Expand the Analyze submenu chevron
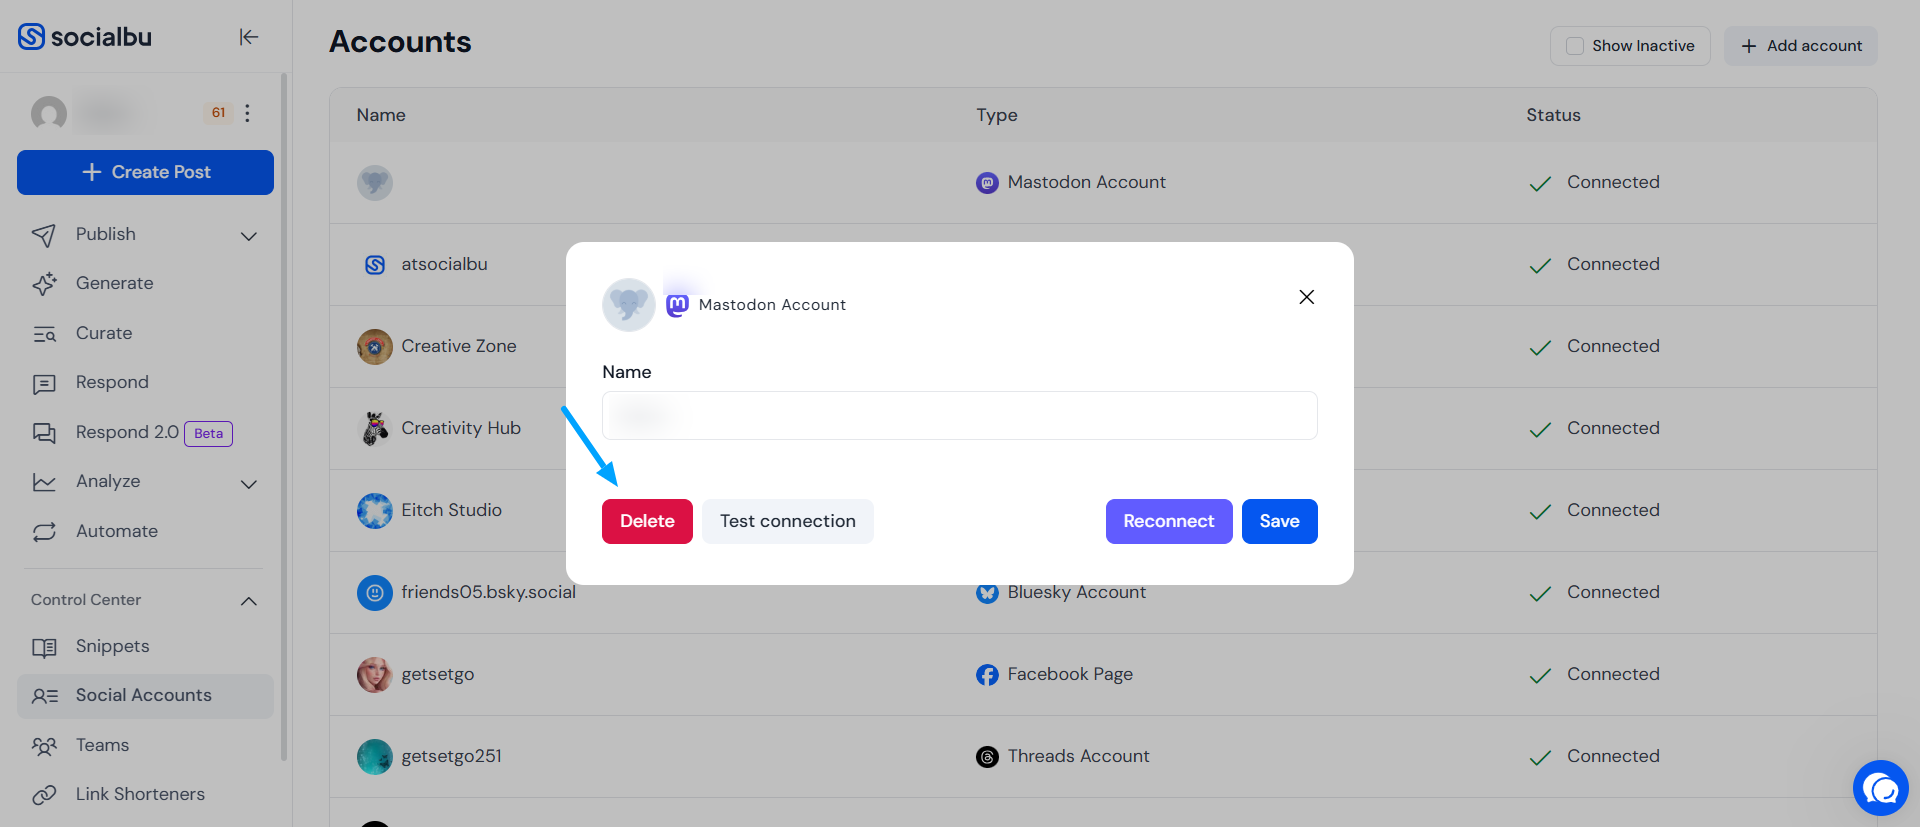1920x827 pixels. 249,484
